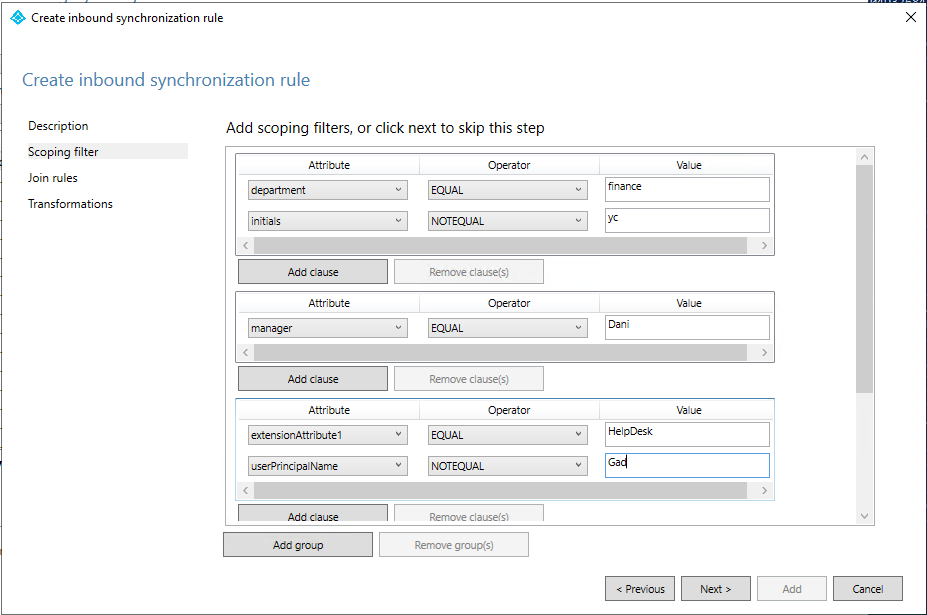
Task: Click the Remove group(s) button
Action: pyautogui.click(x=454, y=545)
